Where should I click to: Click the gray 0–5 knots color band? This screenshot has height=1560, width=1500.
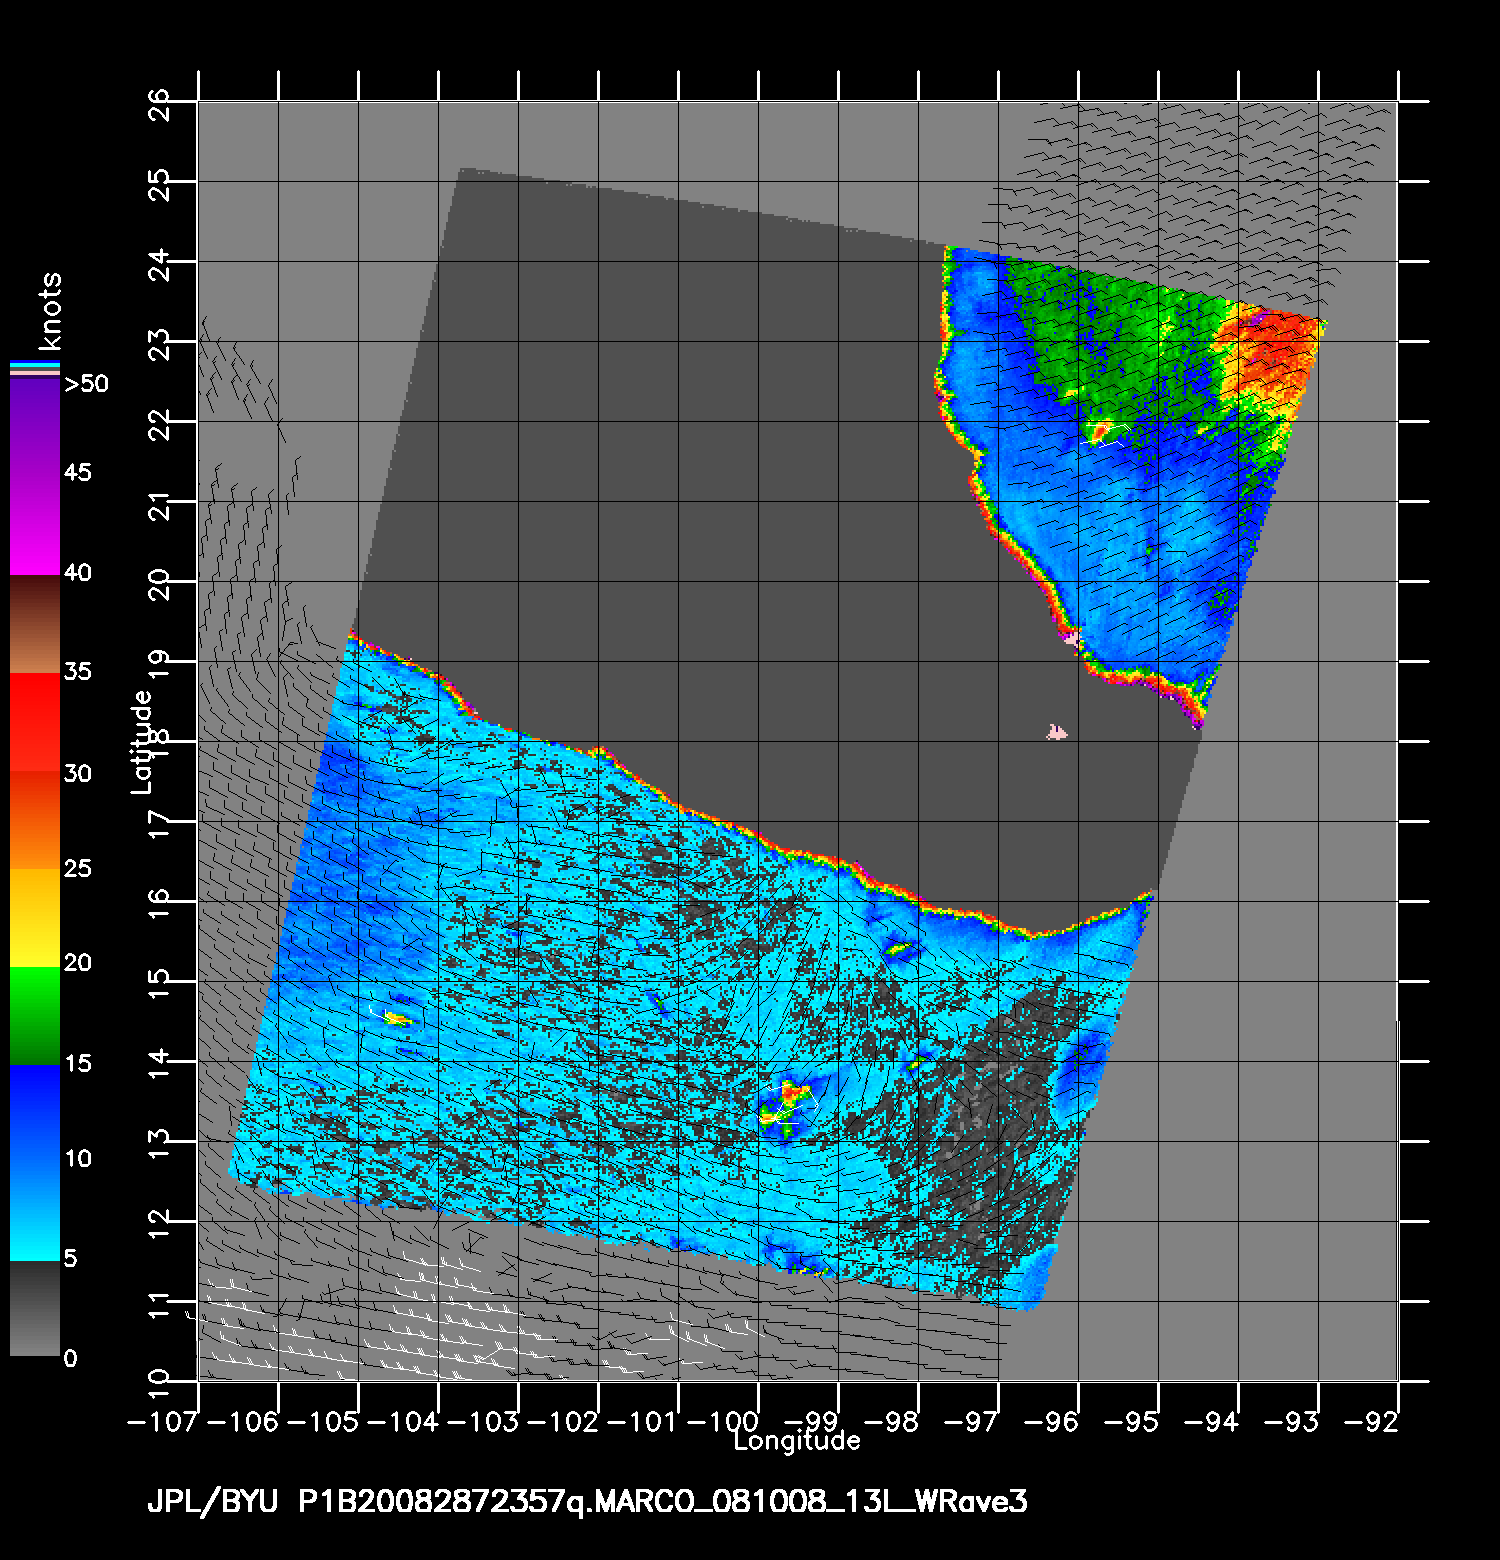click(35, 1309)
